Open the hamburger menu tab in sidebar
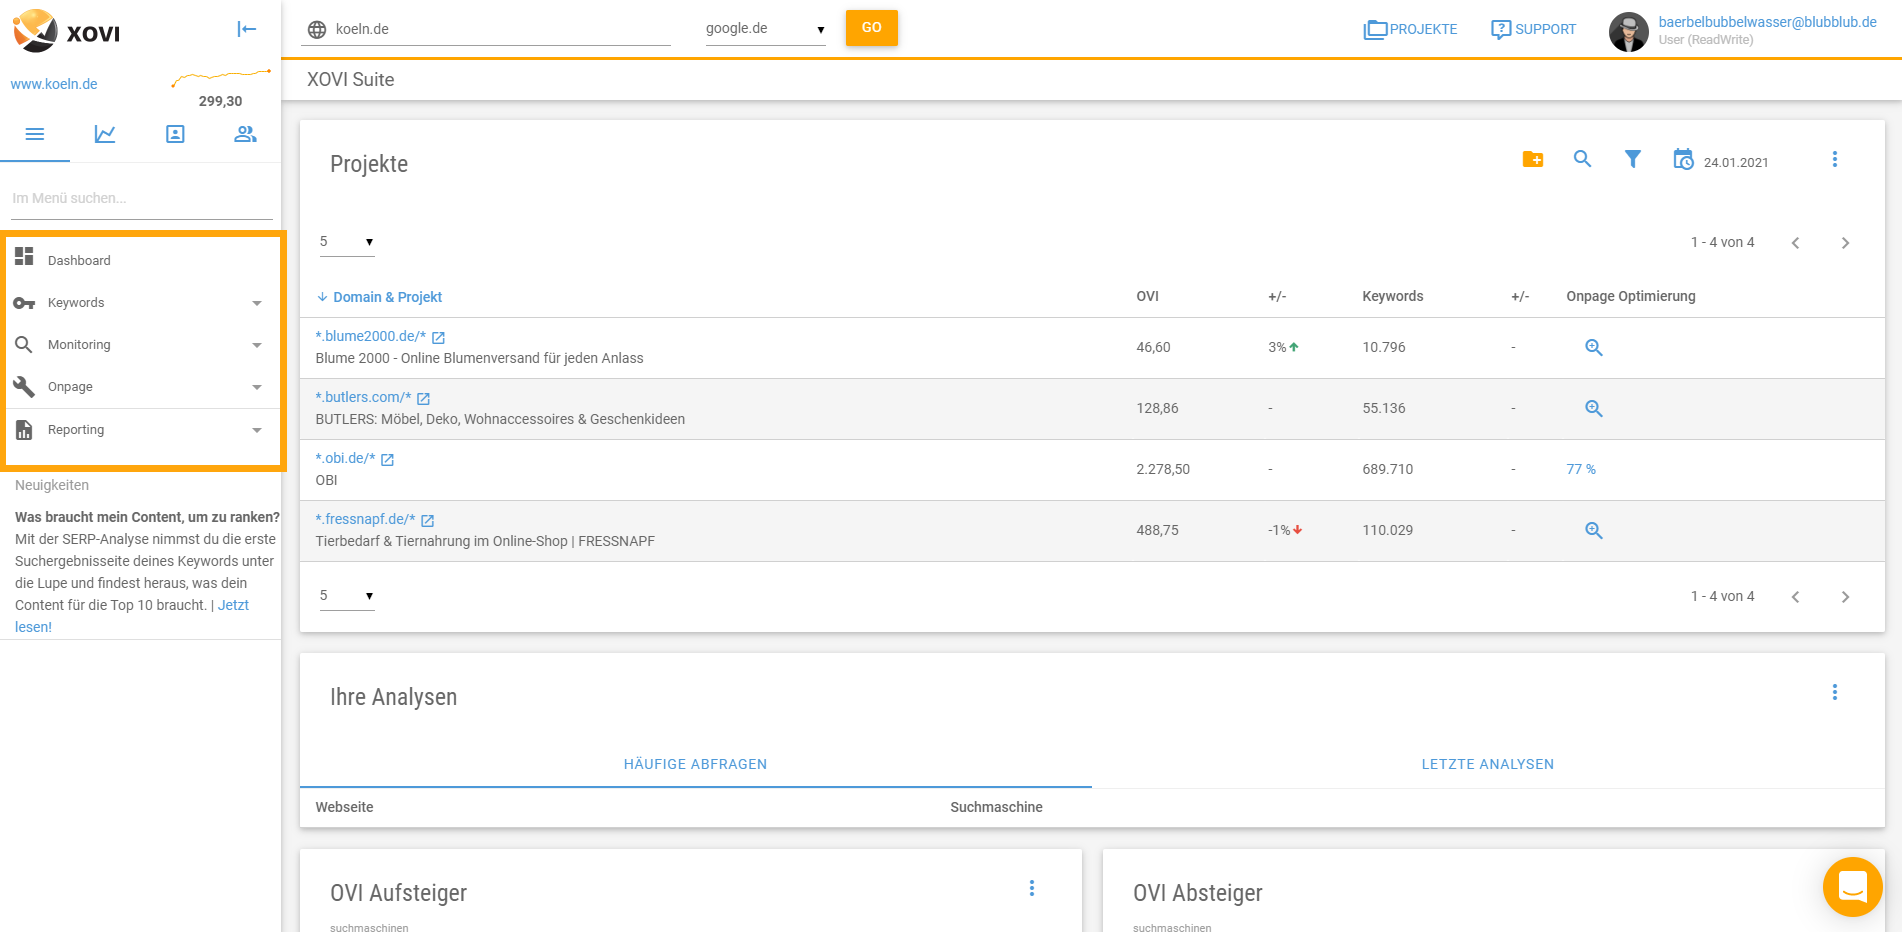The image size is (1902, 932). pos(35,134)
